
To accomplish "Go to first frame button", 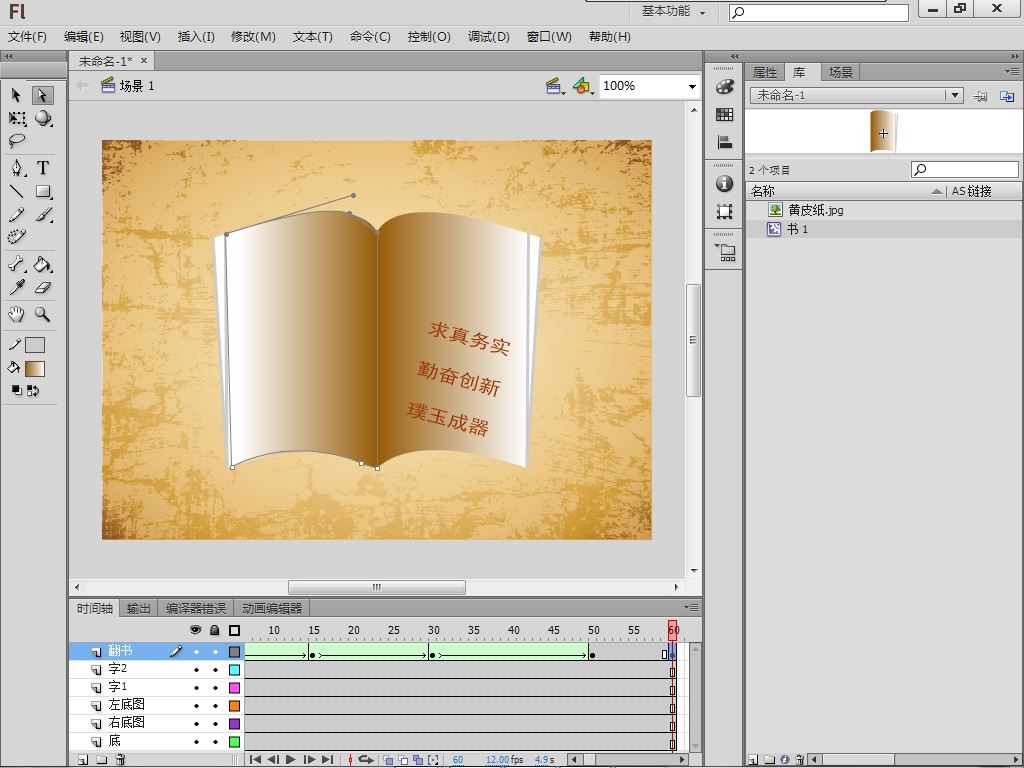I will [255, 760].
